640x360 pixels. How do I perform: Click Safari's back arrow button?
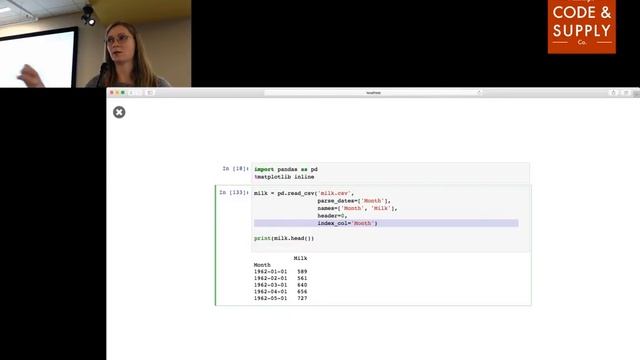pyautogui.click(x=131, y=93)
